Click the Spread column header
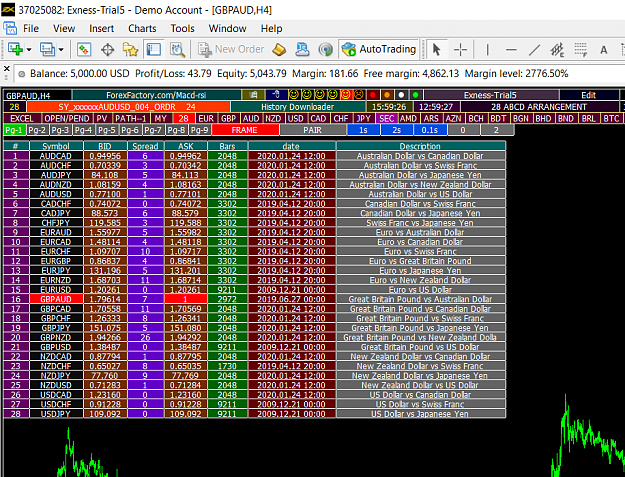This screenshot has width=625, height=477. [145, 146]
